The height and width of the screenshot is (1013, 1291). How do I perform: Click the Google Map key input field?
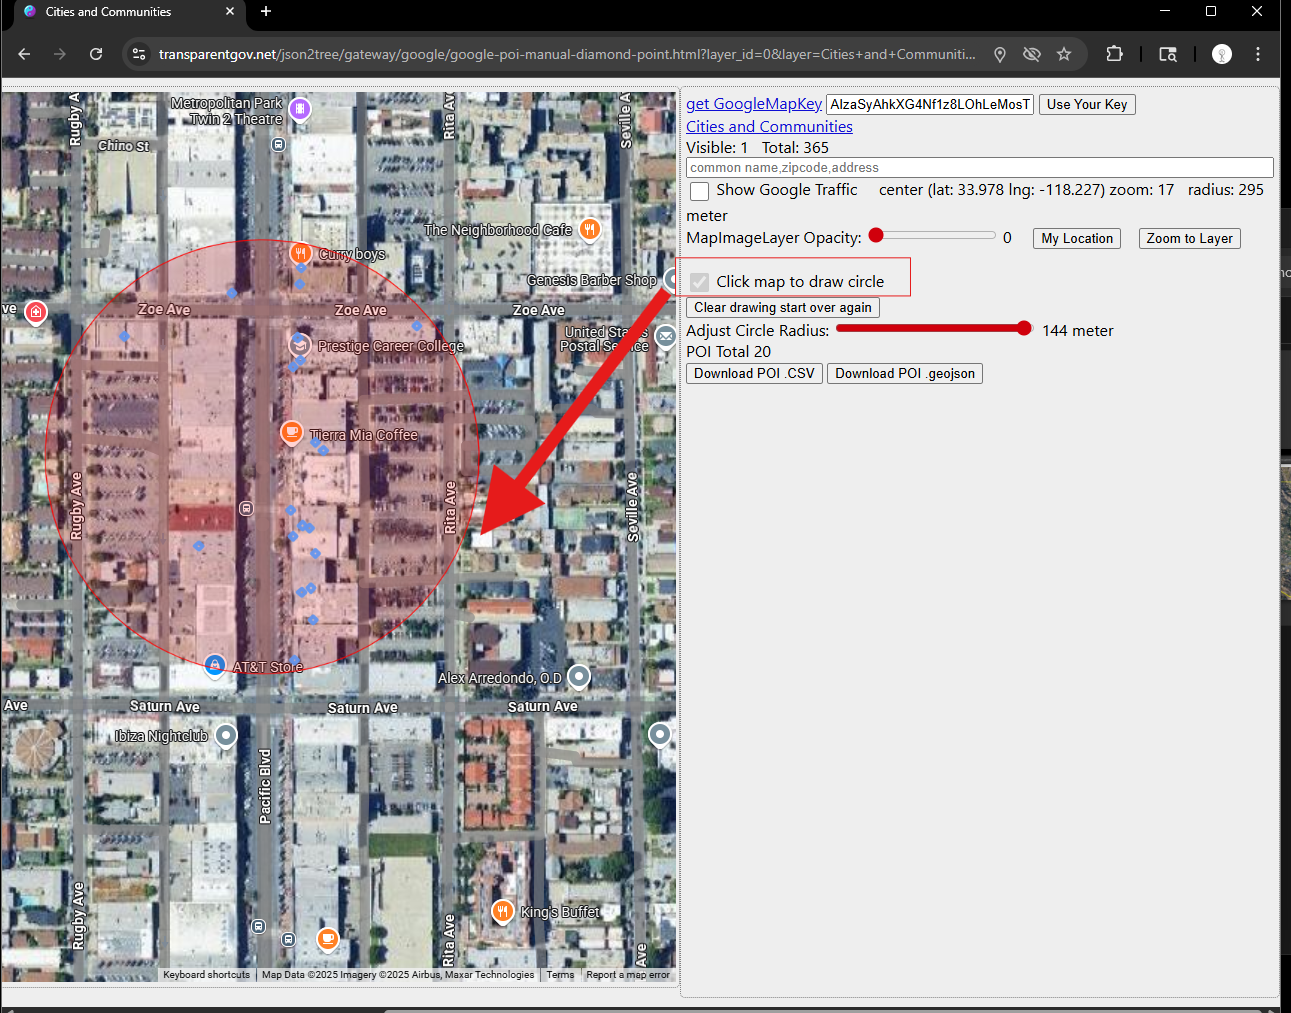tap(930, 104)
